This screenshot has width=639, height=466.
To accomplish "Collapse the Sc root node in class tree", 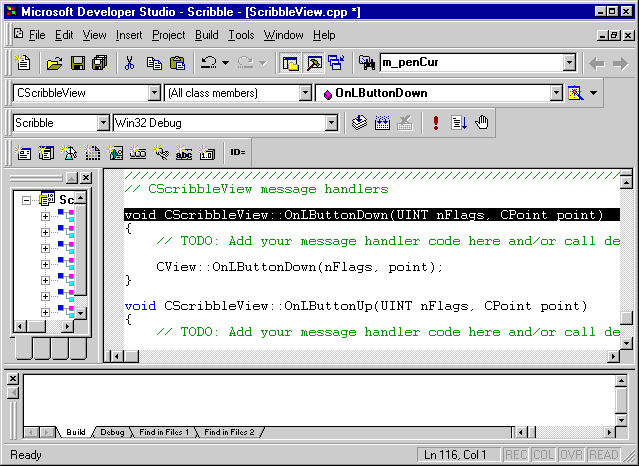I will [x=26, y=200].
